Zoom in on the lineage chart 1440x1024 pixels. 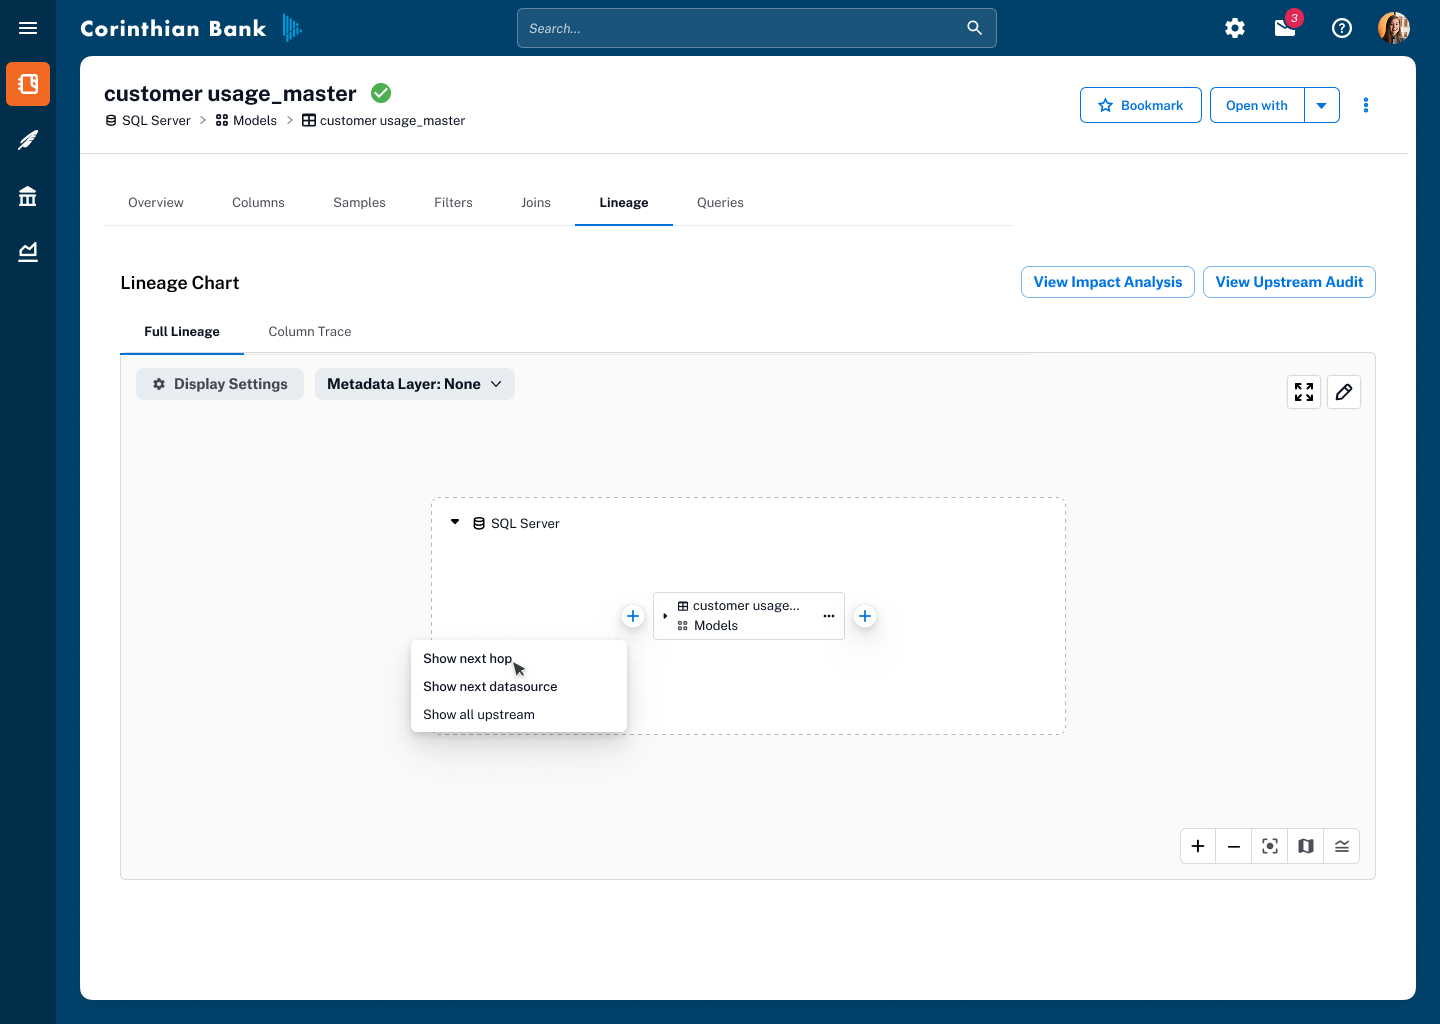point(1198,846)
